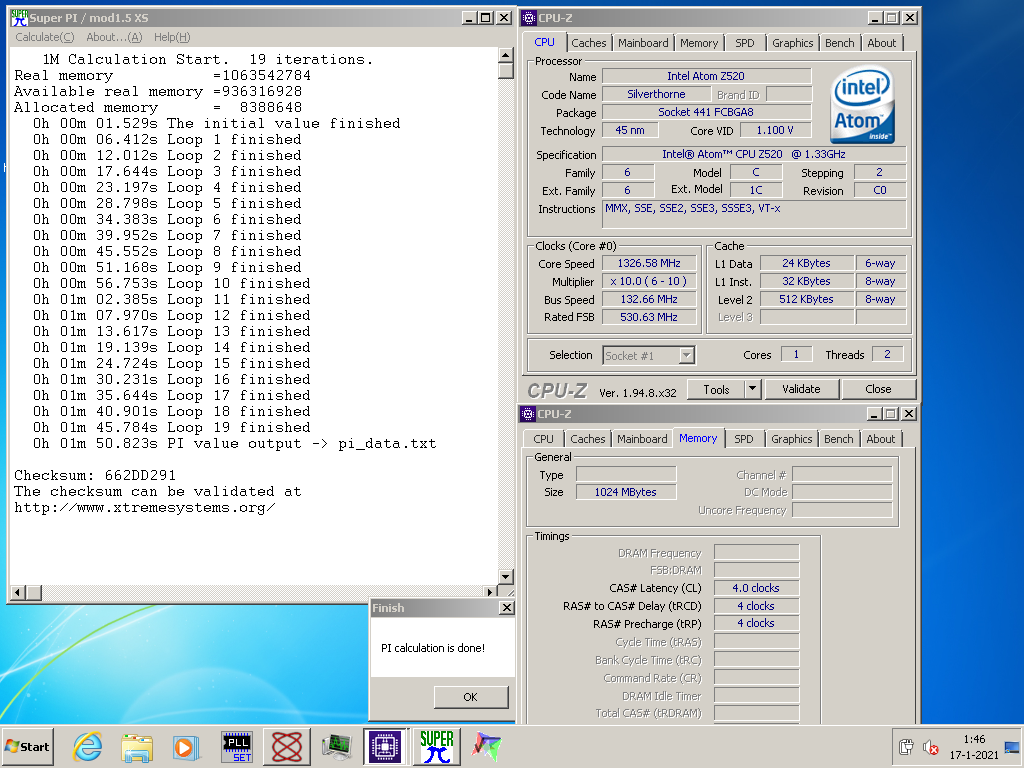Select SPD tab in lower CPU-Z window
The image size is (1024, 768).
pyautogui.click(x=743, y=439)
